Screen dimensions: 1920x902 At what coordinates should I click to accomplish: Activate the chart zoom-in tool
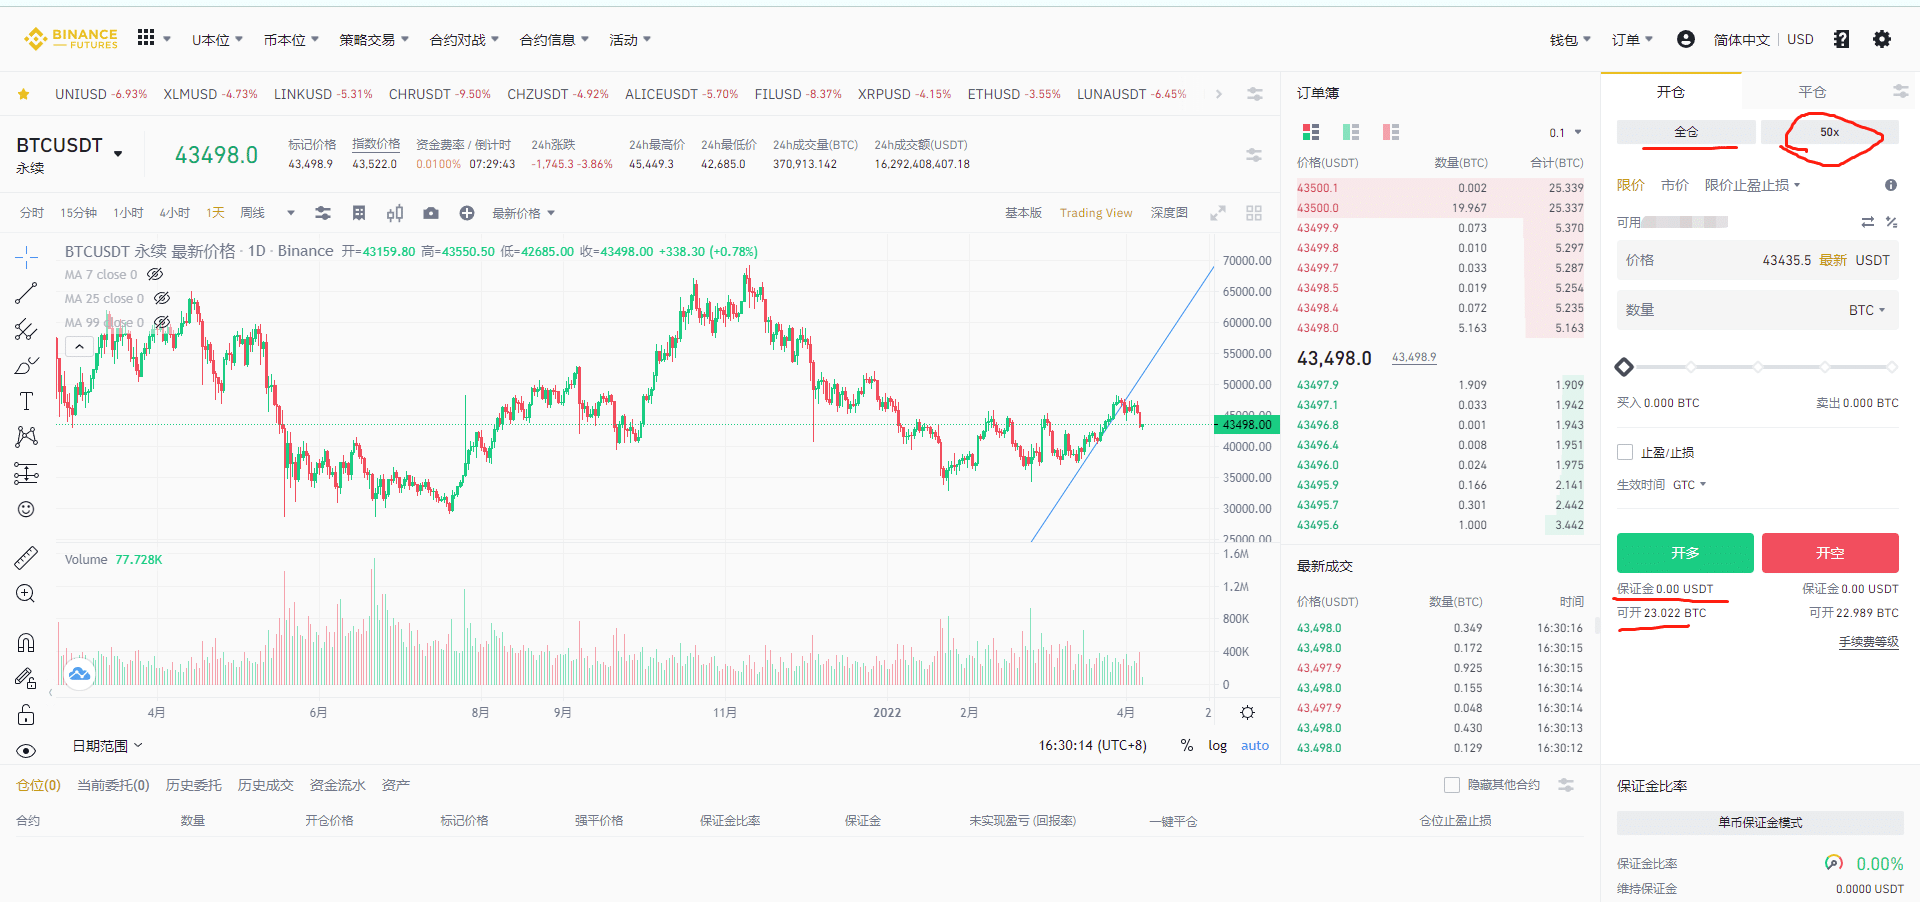click(26, 593)
